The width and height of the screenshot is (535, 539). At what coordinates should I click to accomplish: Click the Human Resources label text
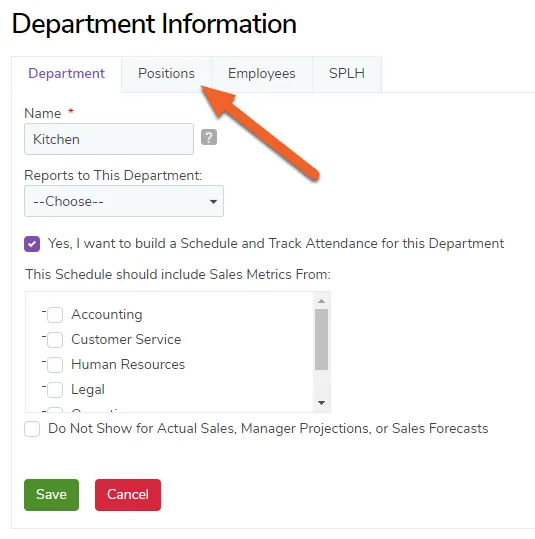128,364
